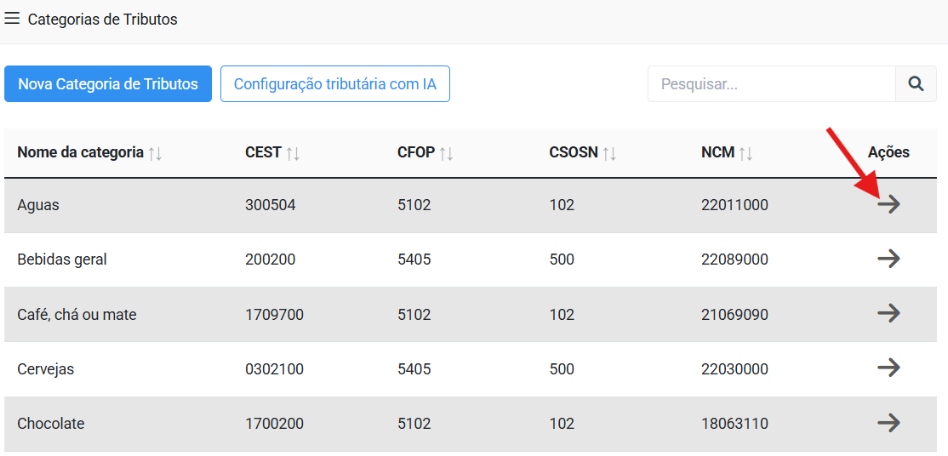Open actions arrow for Aguas row
Viewport: 948px width, 456px height.
coord(888,205)
